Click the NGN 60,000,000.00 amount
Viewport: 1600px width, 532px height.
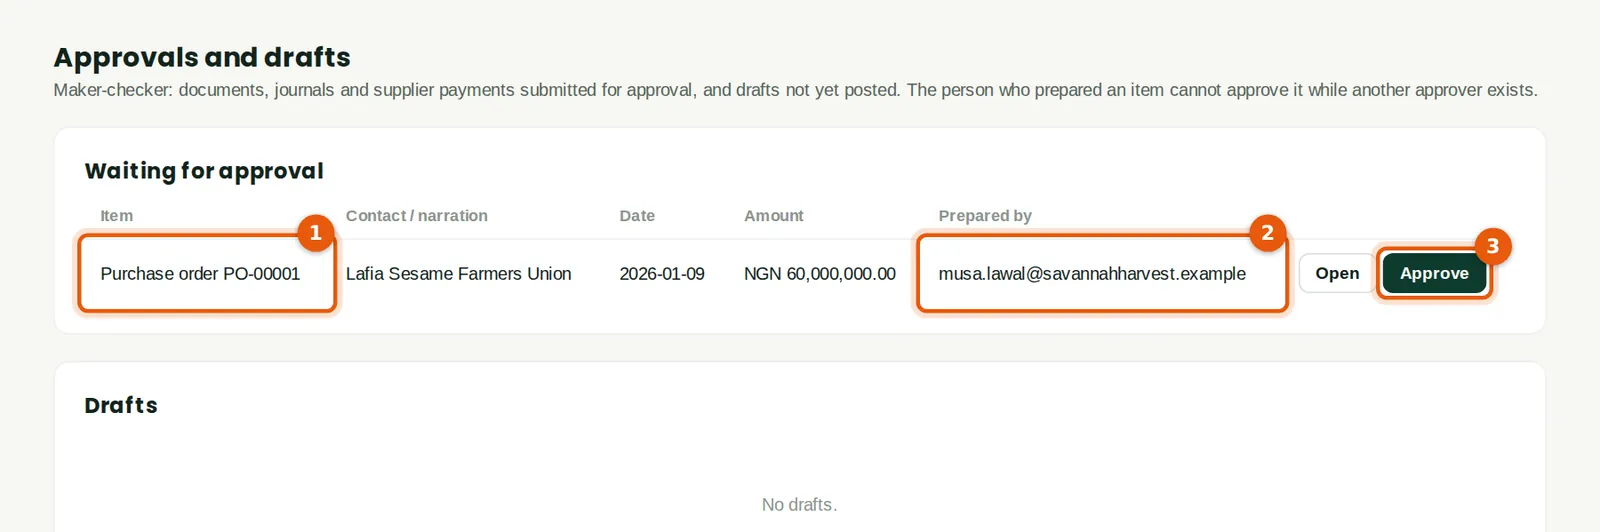click(820, 273)
